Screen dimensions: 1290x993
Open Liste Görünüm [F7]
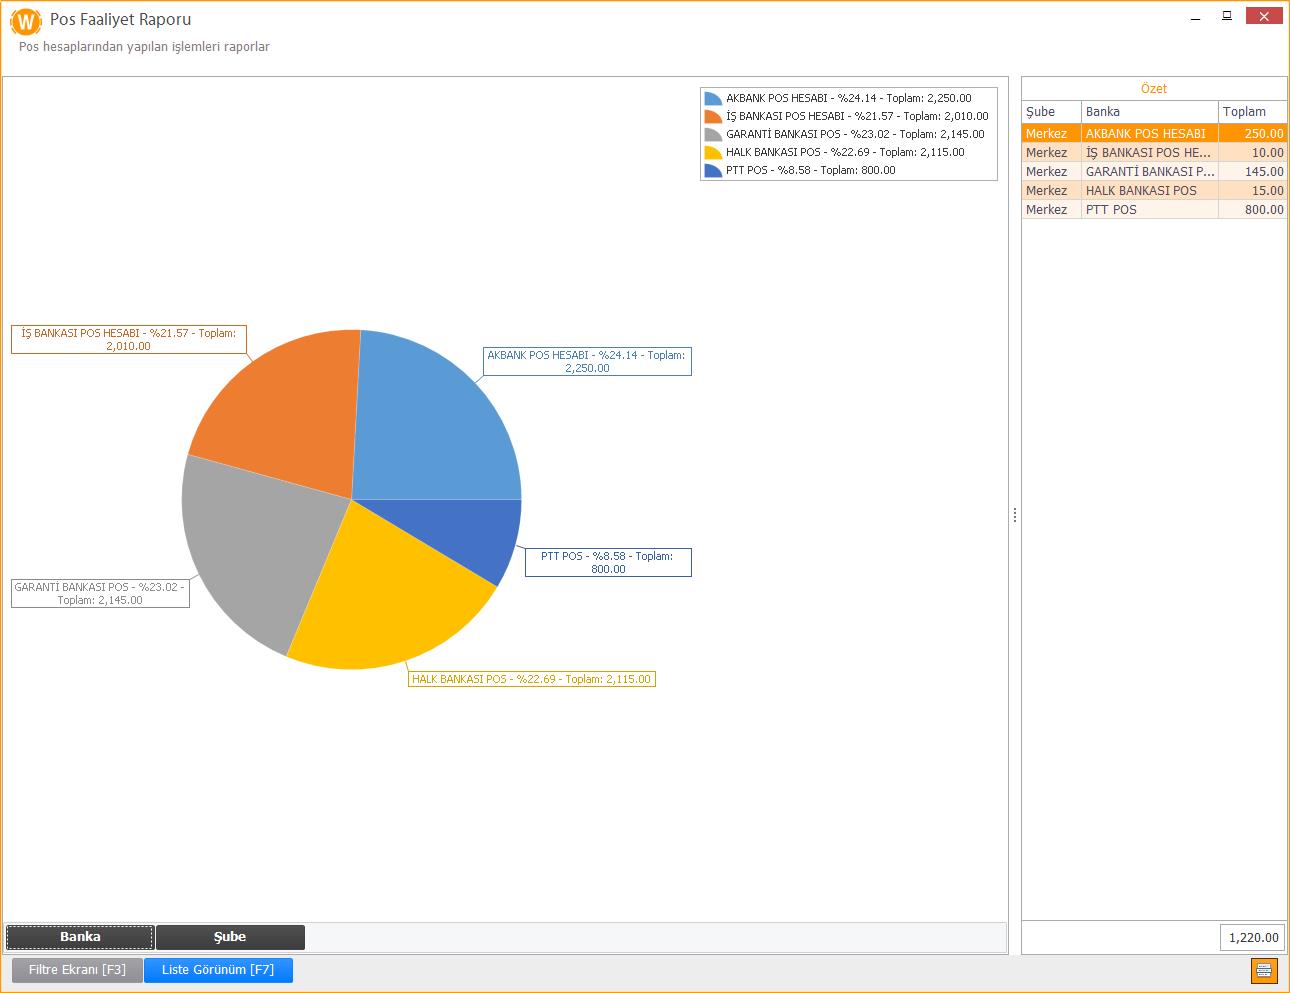(218, 970)
